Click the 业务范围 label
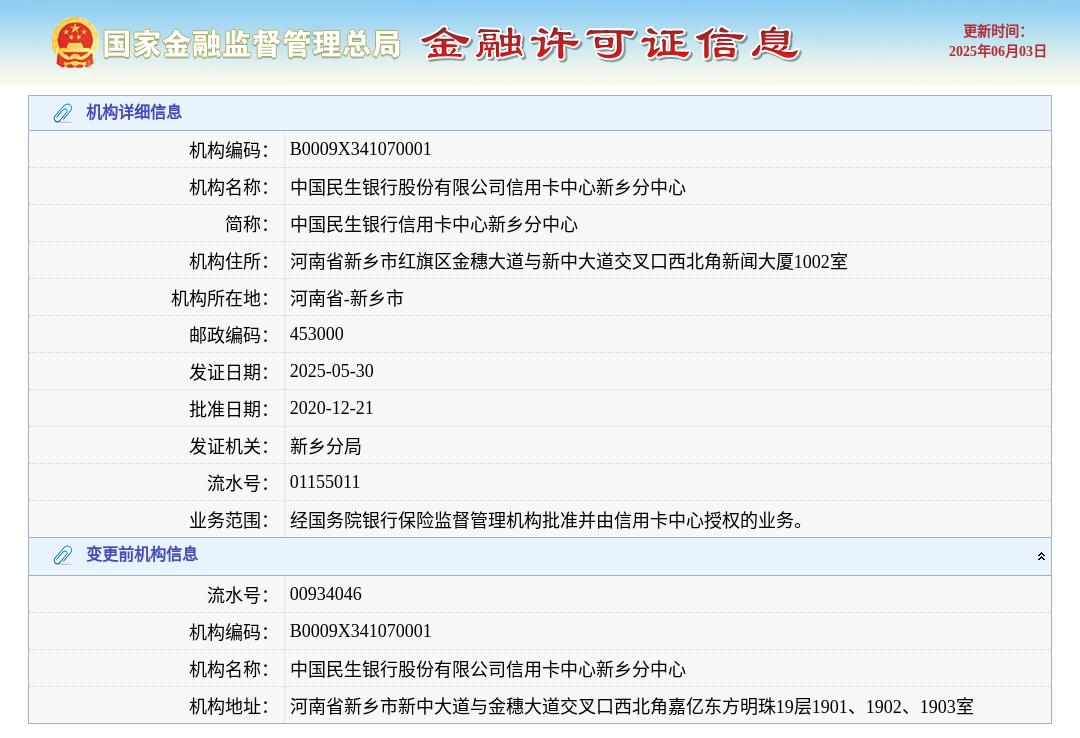Image resolution: width=1080 pixels, height=738 pixels. (229, 520)
